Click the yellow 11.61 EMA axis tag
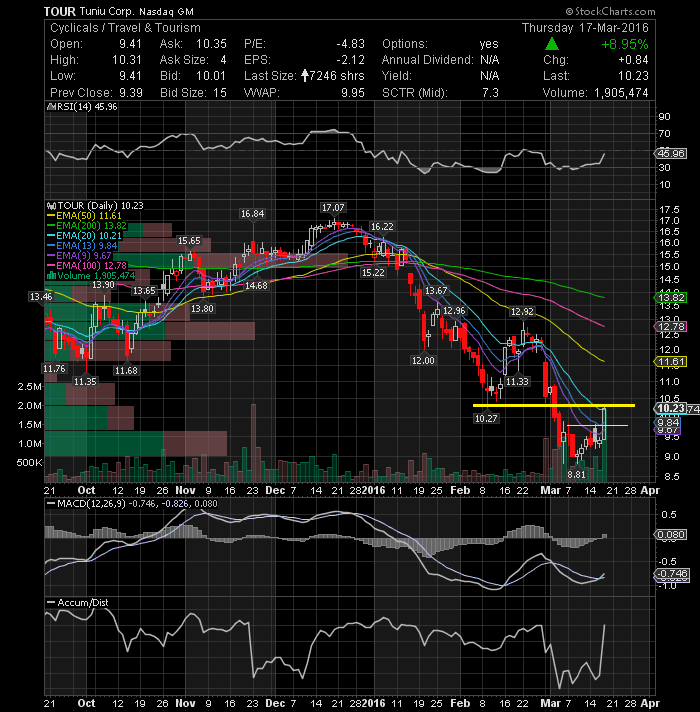Screen dimensions: 700x712 click(x=670, y=362)
